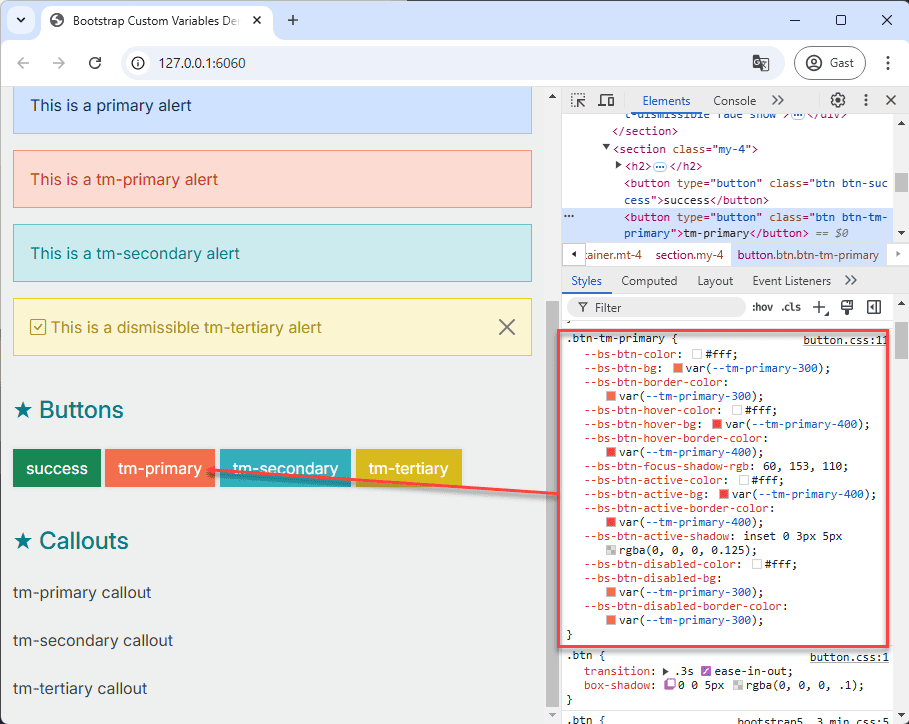Screen dimensions: 909x724
Task: Select the 'This is a tm-primary alert' text
Action: [124, 180]
